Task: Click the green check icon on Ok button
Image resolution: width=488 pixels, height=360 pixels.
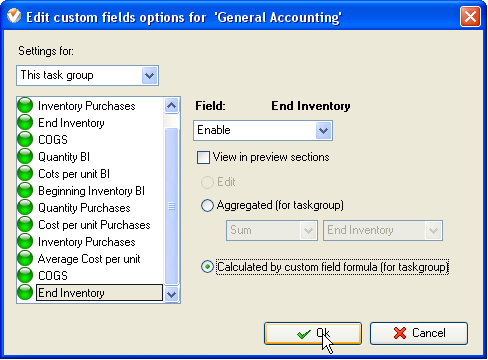Action: pyautogui.click(x=304, y=334)
